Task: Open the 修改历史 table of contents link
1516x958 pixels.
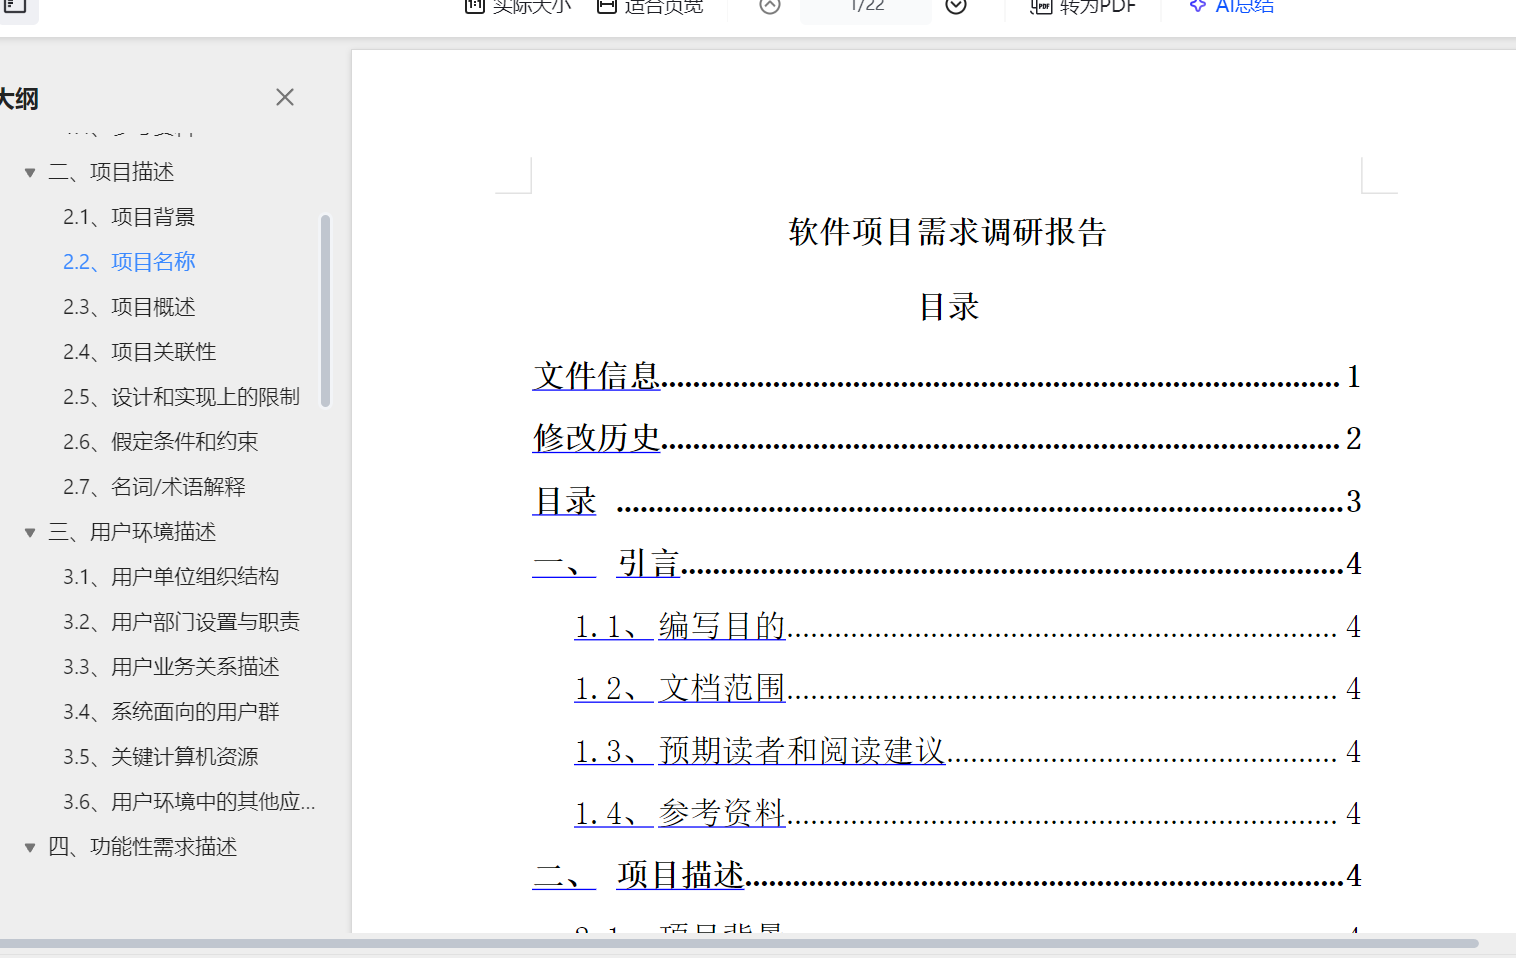Action: [596, 439]
